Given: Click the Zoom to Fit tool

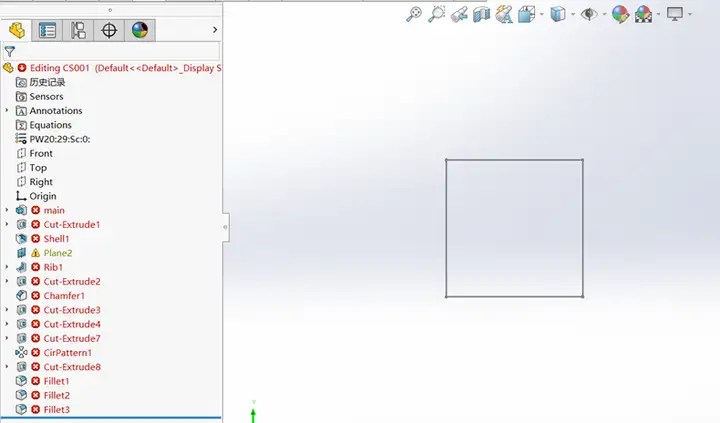Looking at the screenshot, I should (x=414, y=14).
